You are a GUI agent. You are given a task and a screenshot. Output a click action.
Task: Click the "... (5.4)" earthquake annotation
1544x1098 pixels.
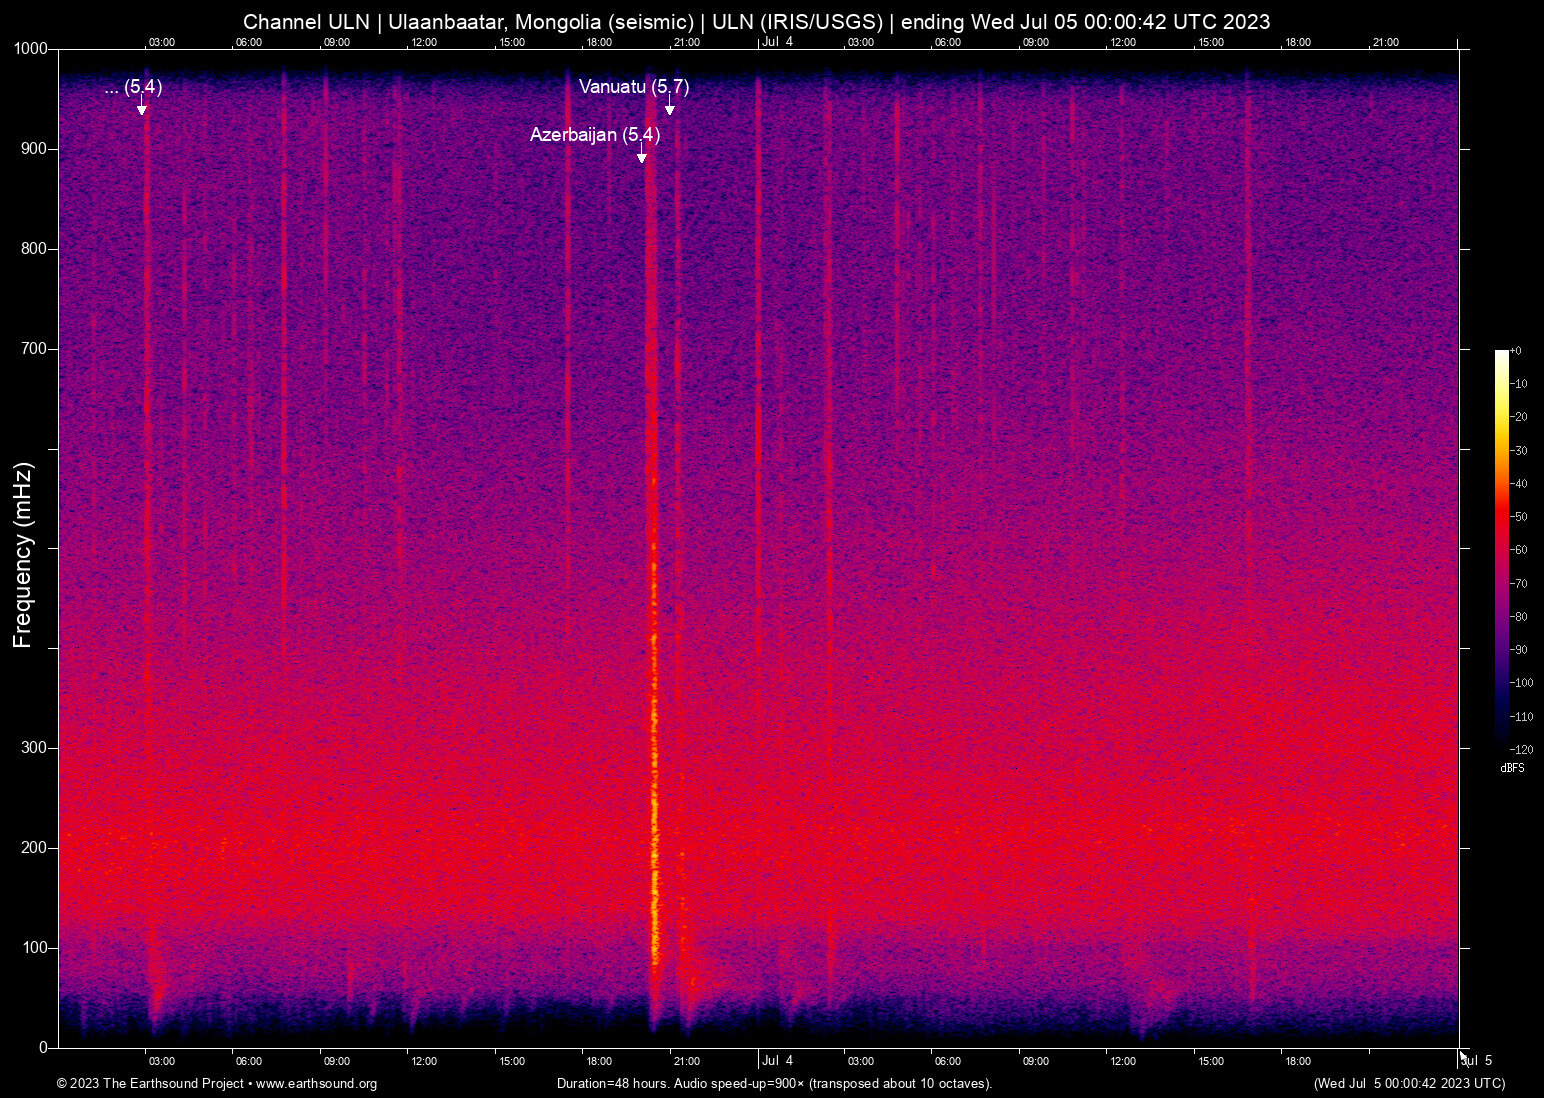133,87
